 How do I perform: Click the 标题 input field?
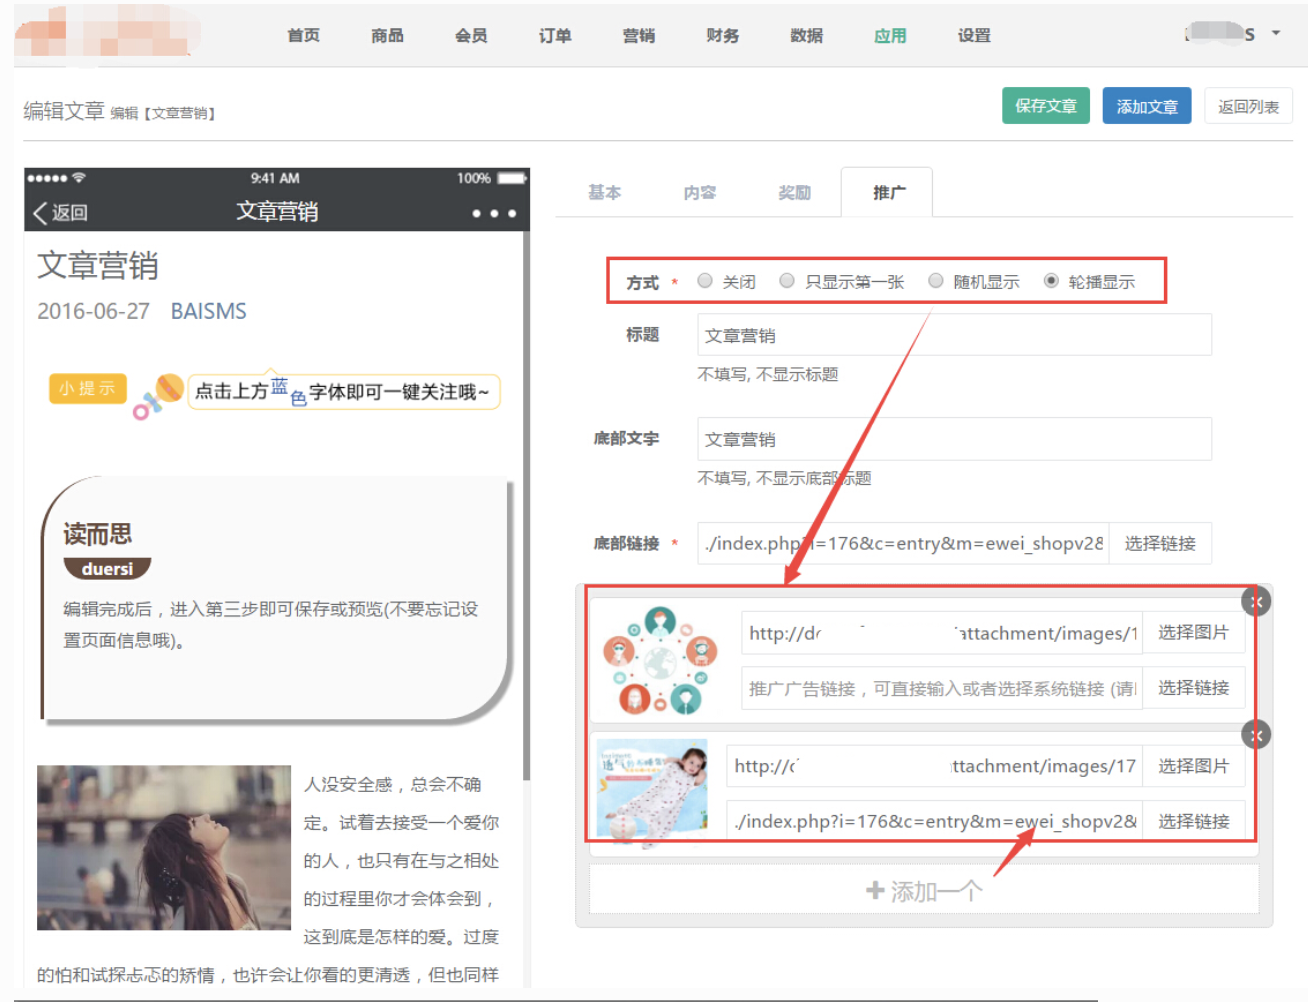[x=954, y=335]
